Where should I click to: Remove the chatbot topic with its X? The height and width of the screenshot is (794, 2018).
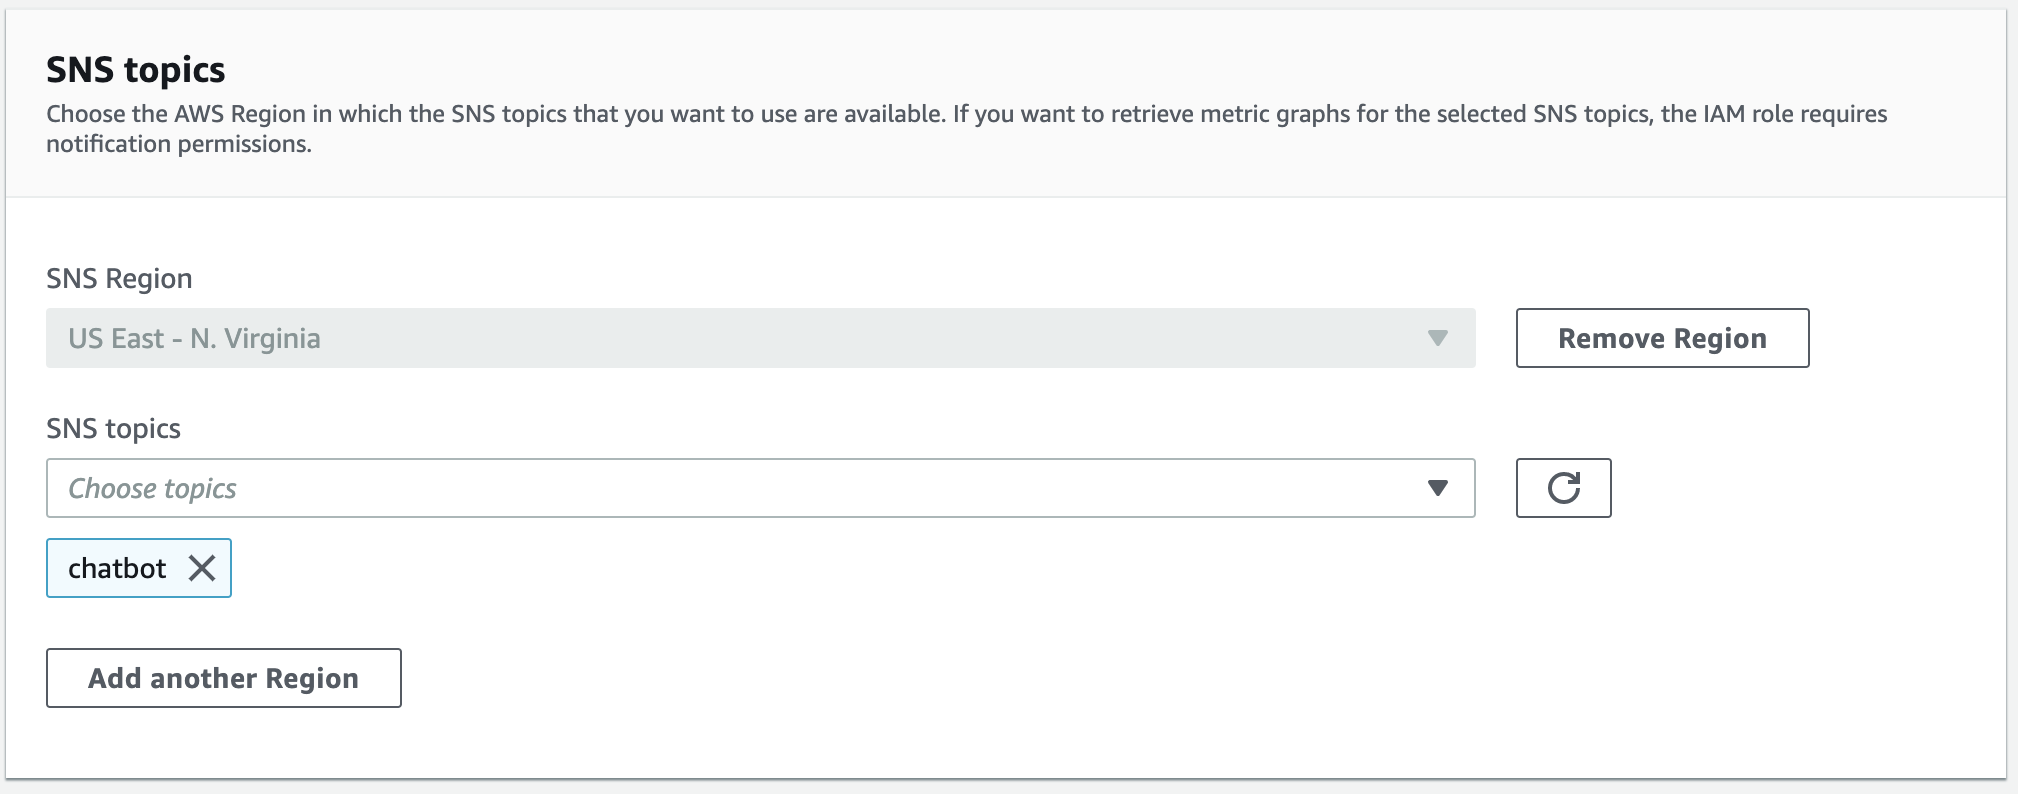202,568
